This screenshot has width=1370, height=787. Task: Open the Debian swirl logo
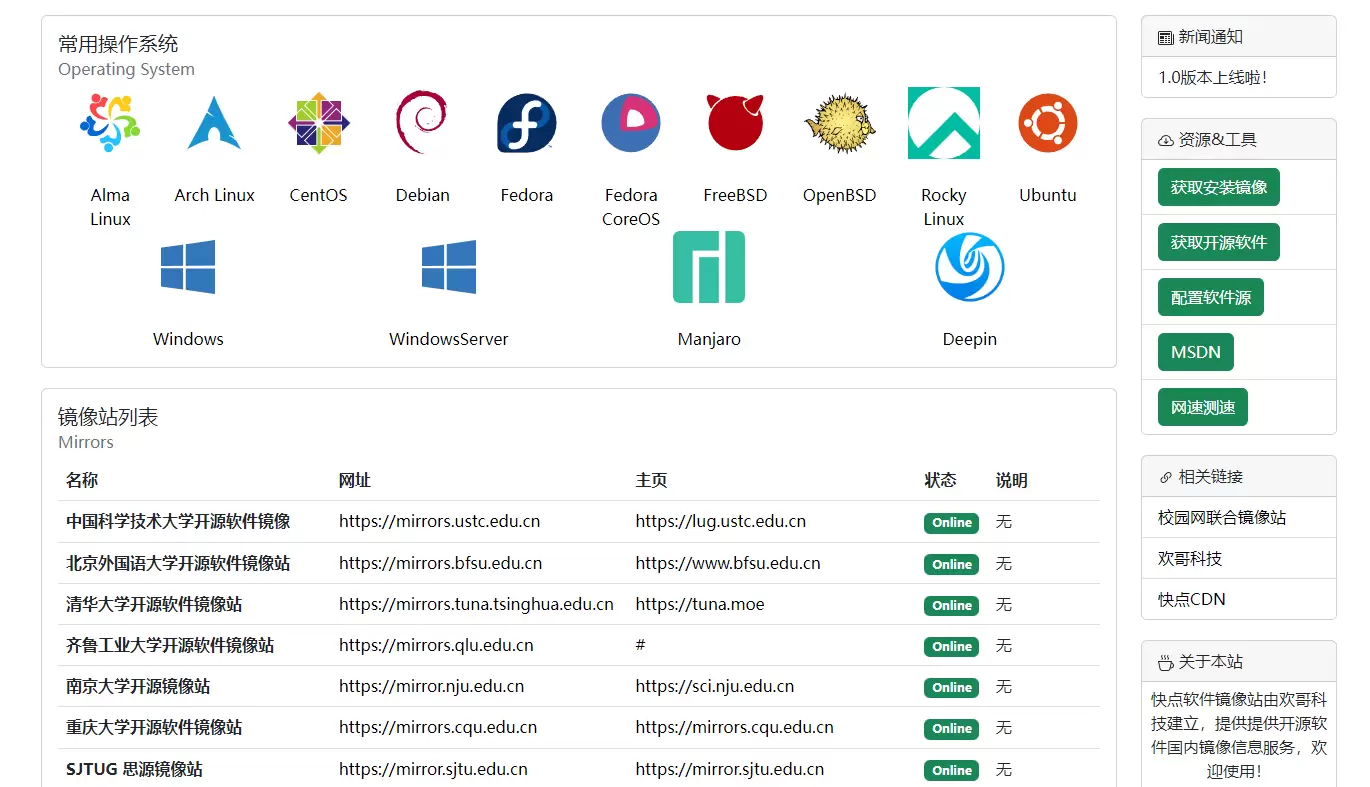click(x=422, y=123)
